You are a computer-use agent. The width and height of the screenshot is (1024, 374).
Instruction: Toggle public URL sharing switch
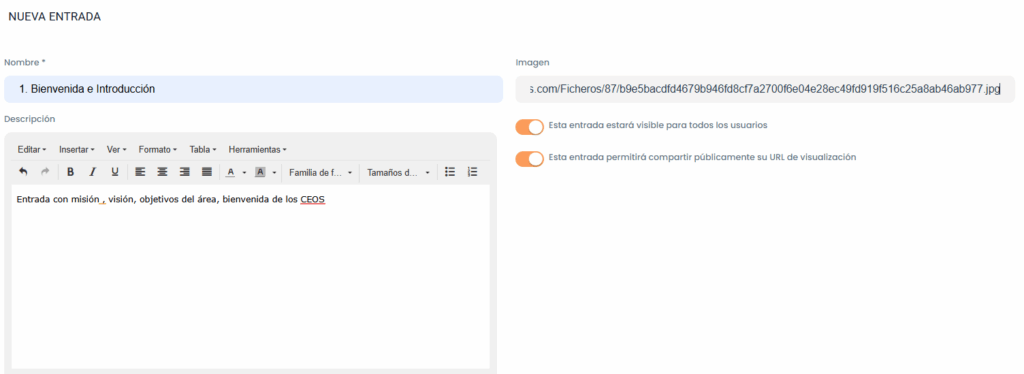point(530,159)
